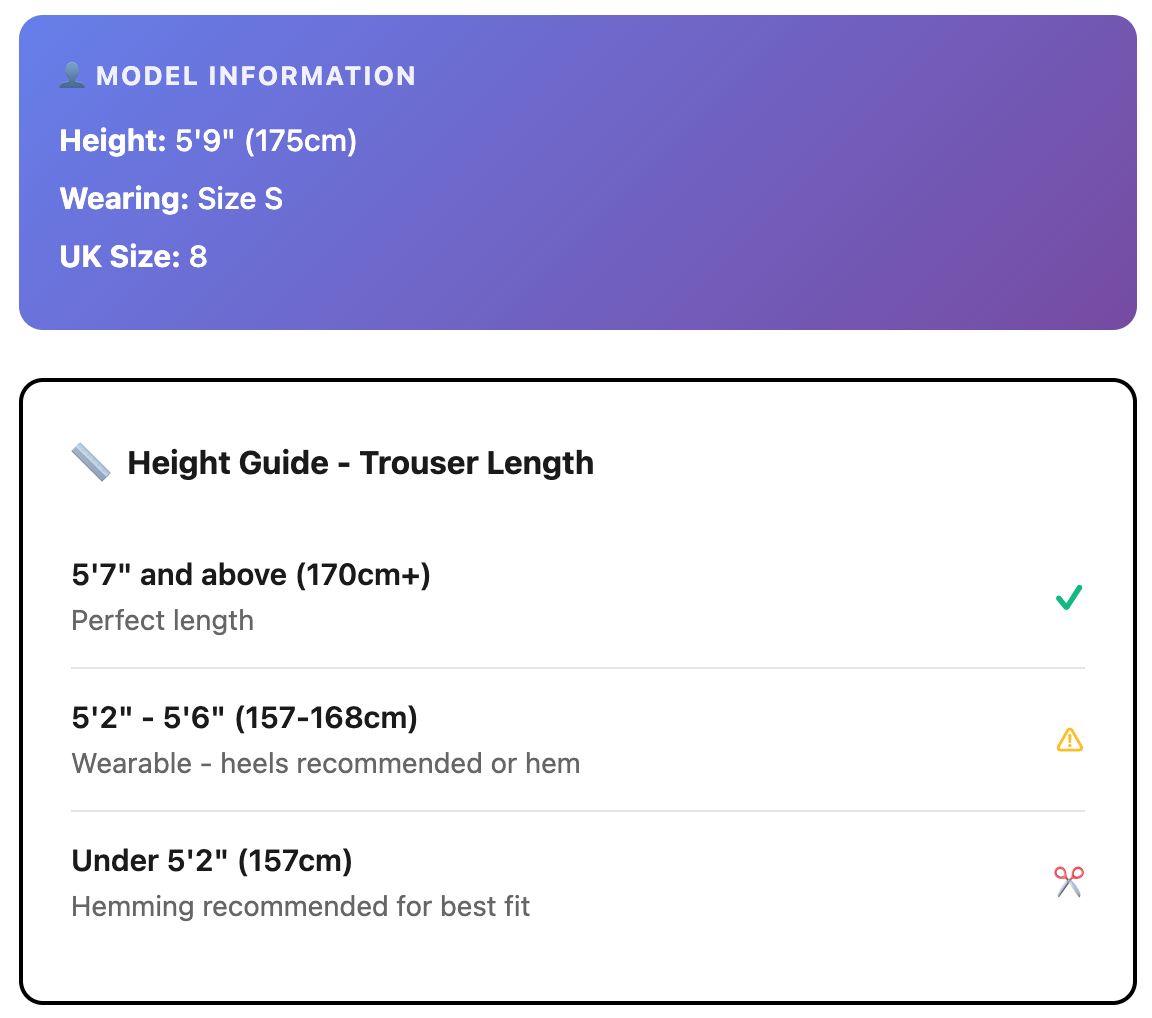This screenshot has height=1018, width=1152.
Task: Click "Hemming recommended for best fit" text
Action: point(301,907)
